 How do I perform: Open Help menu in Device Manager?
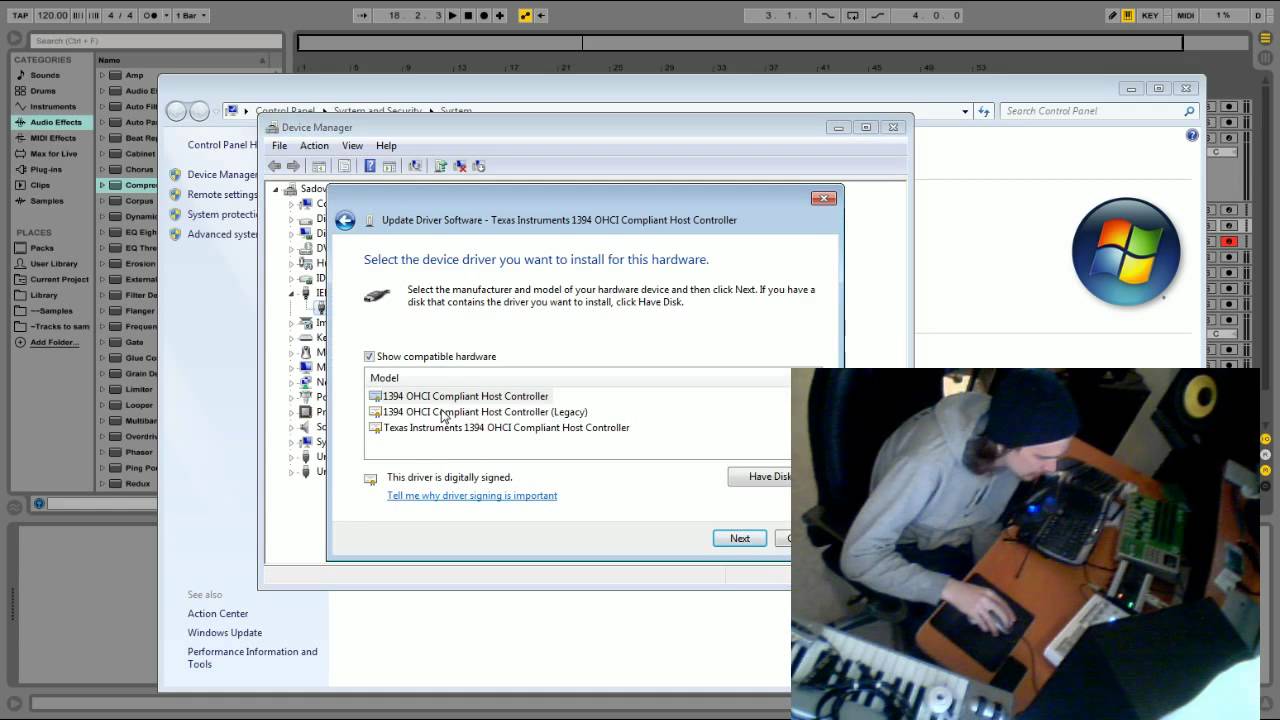386,146
